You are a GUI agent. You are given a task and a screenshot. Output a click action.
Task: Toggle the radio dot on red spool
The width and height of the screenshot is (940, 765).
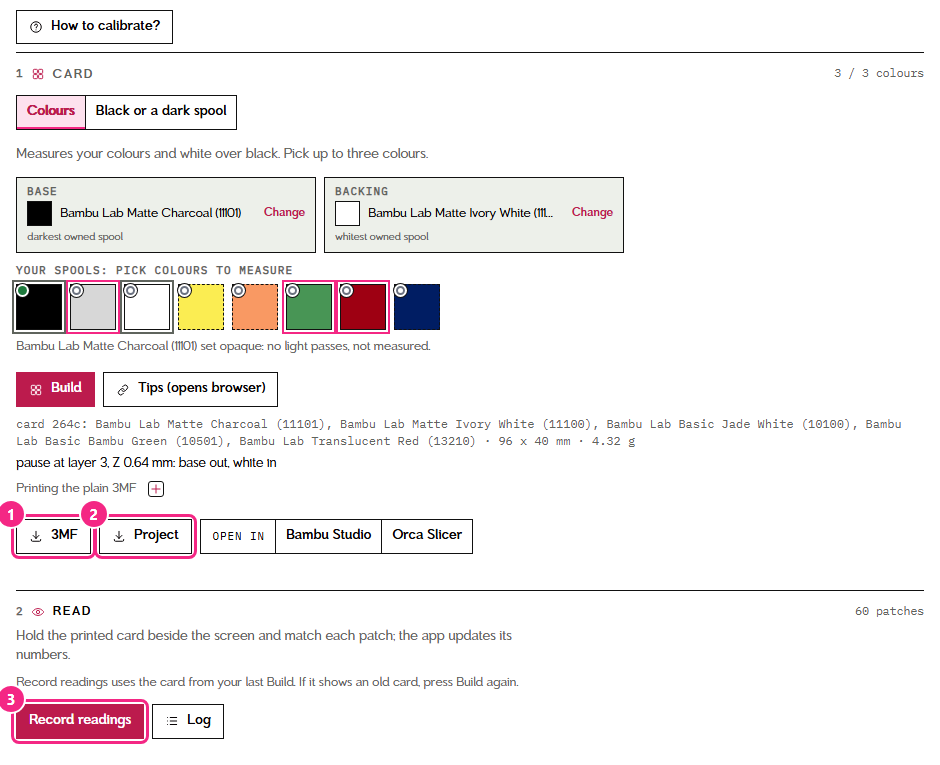(347, 291)
